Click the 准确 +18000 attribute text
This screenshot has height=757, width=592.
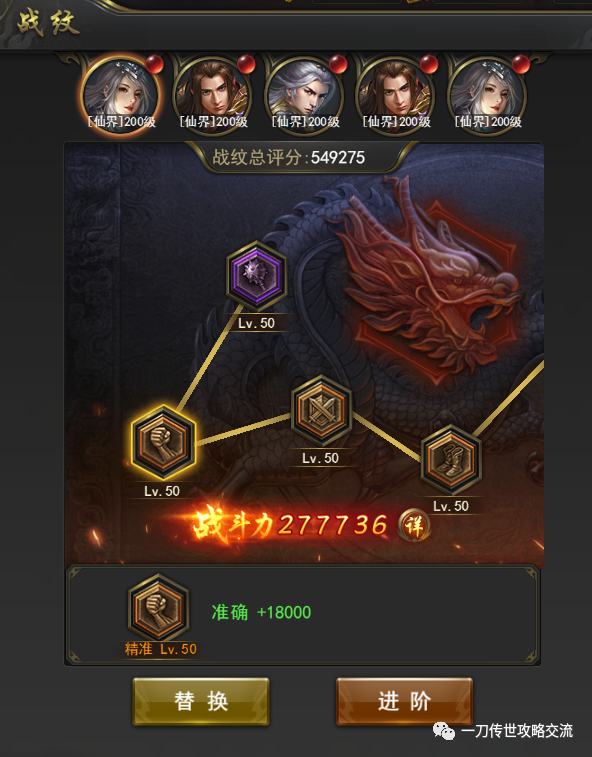pyautogui.click(x=261, y=612)
